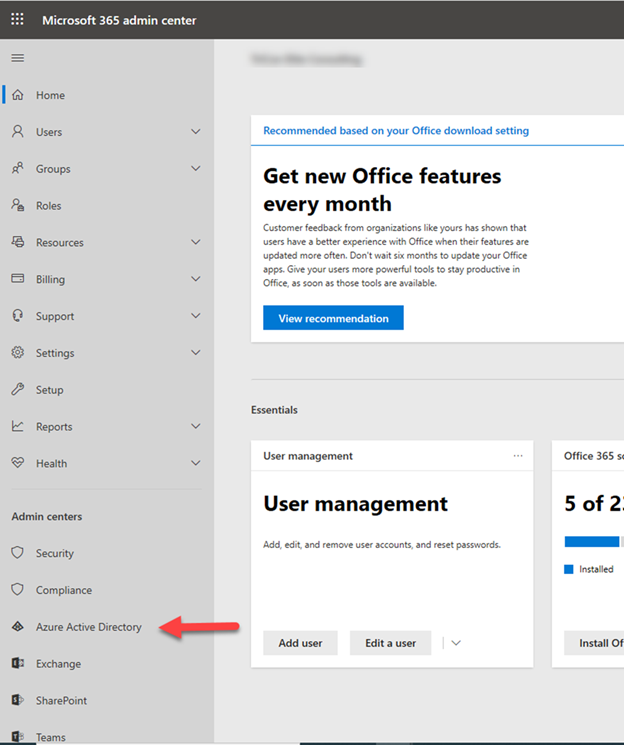Click the Compliance shield icon
Image resolution: width=624 pixels, height=745 pixels.
click(x=18, y=590)
